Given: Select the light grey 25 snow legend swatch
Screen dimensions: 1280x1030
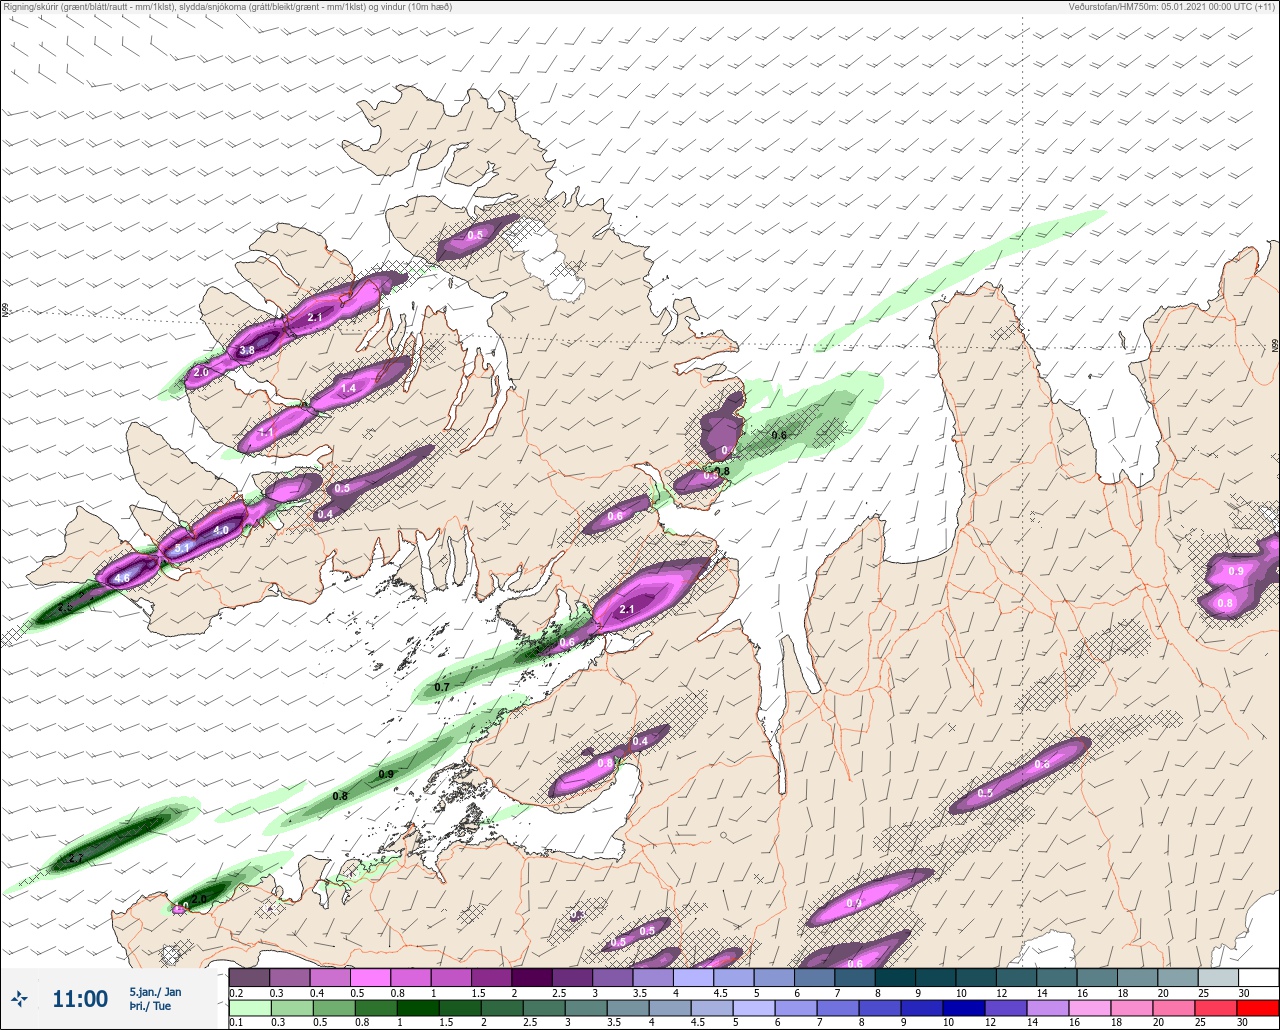Looking at the screenshot, I should pos(1217,977).
